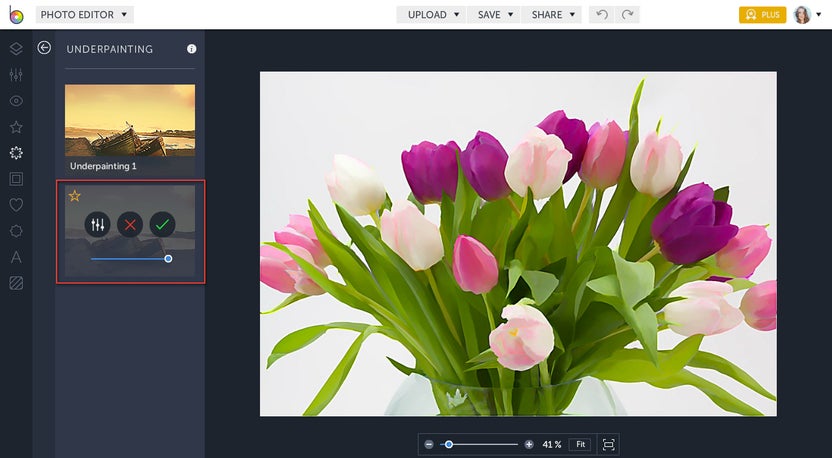Toggle fullscreen view icon

(x=609, y=444)
